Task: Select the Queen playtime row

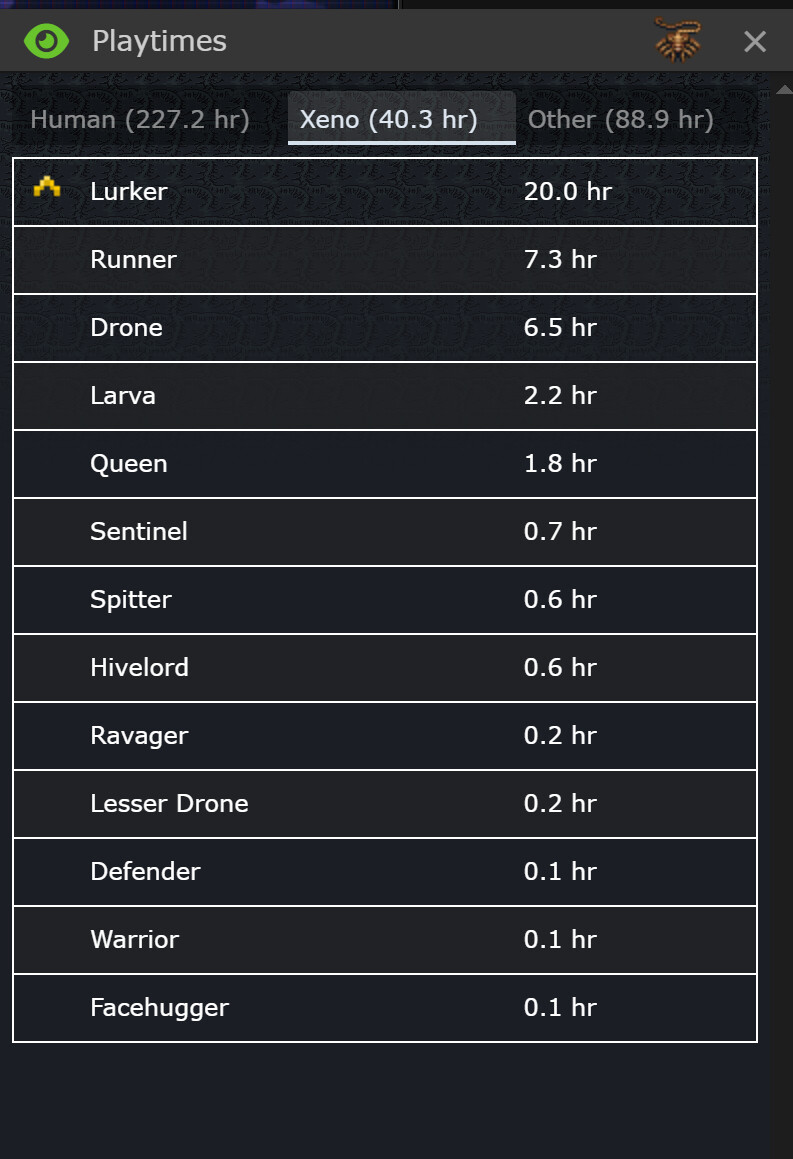Action: [x=385, y=464]
